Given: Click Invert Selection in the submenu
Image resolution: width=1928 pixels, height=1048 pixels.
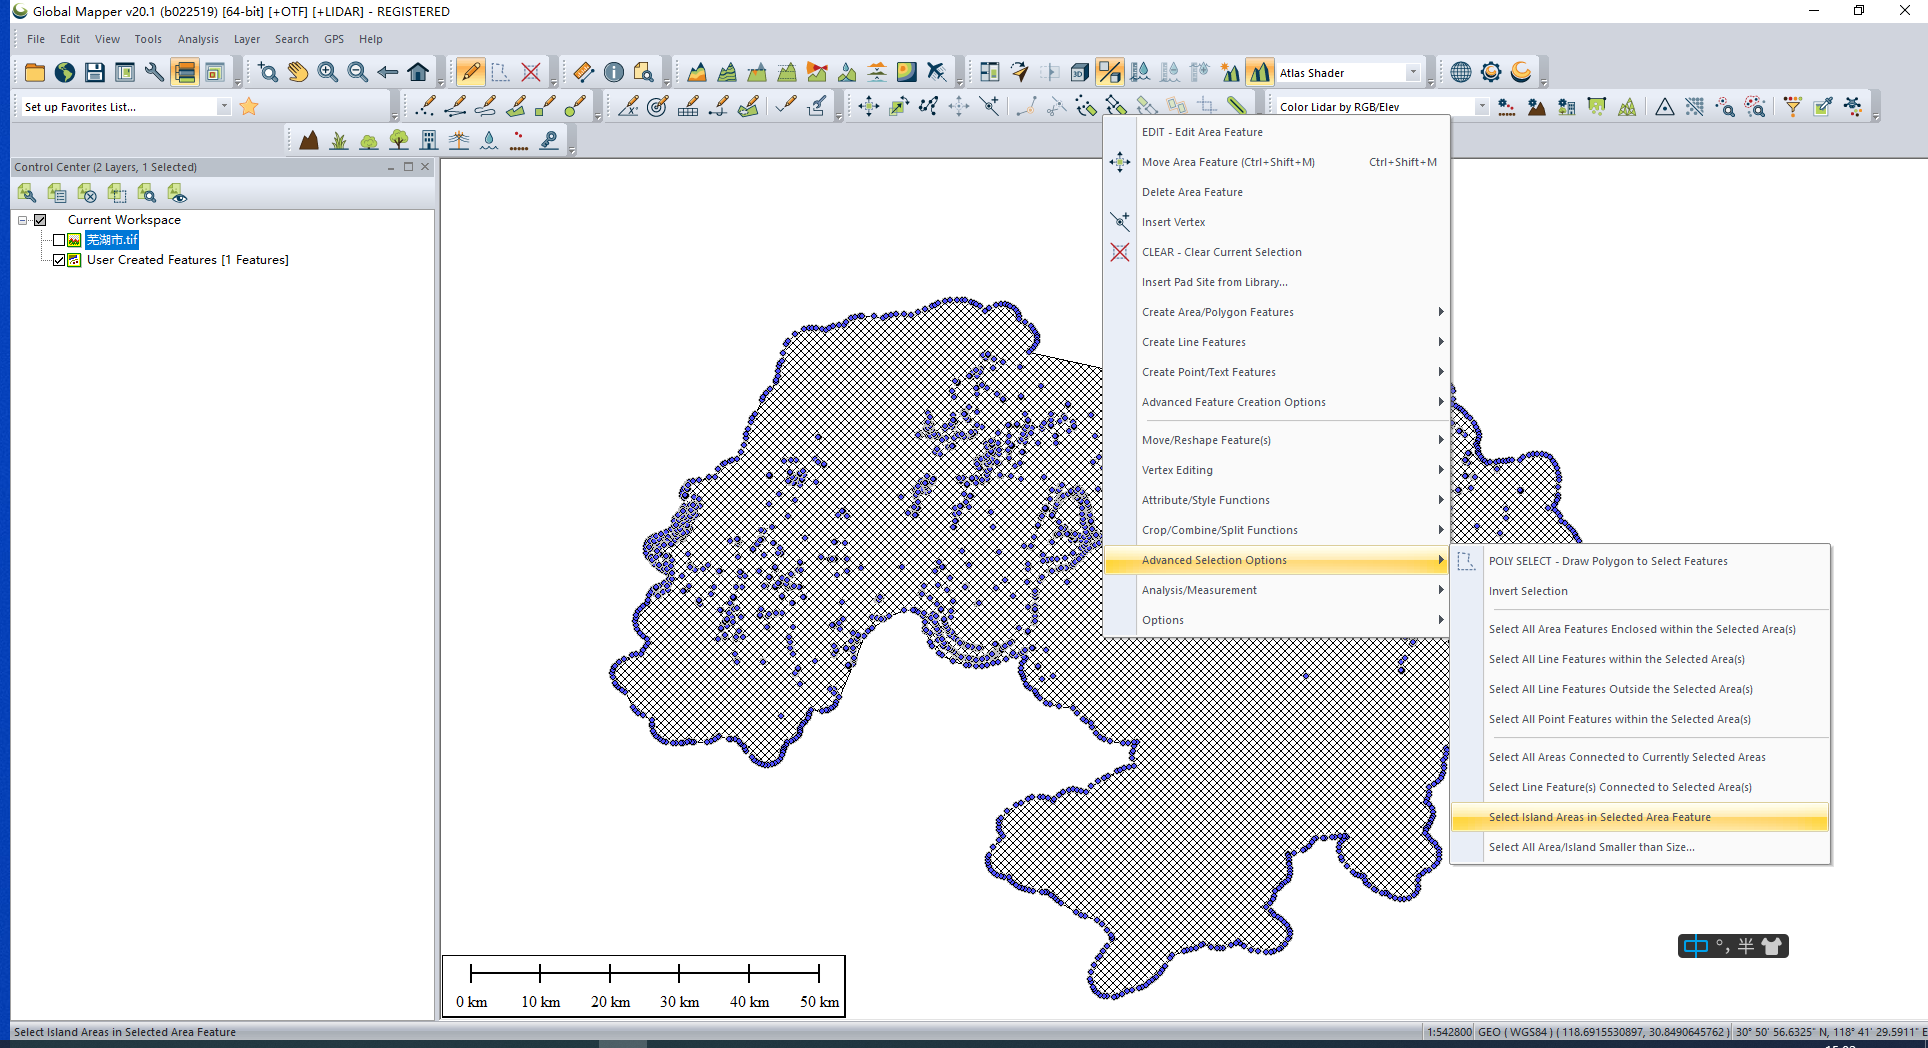Looking at the screenshot, I should click(x=1640, y=591).
